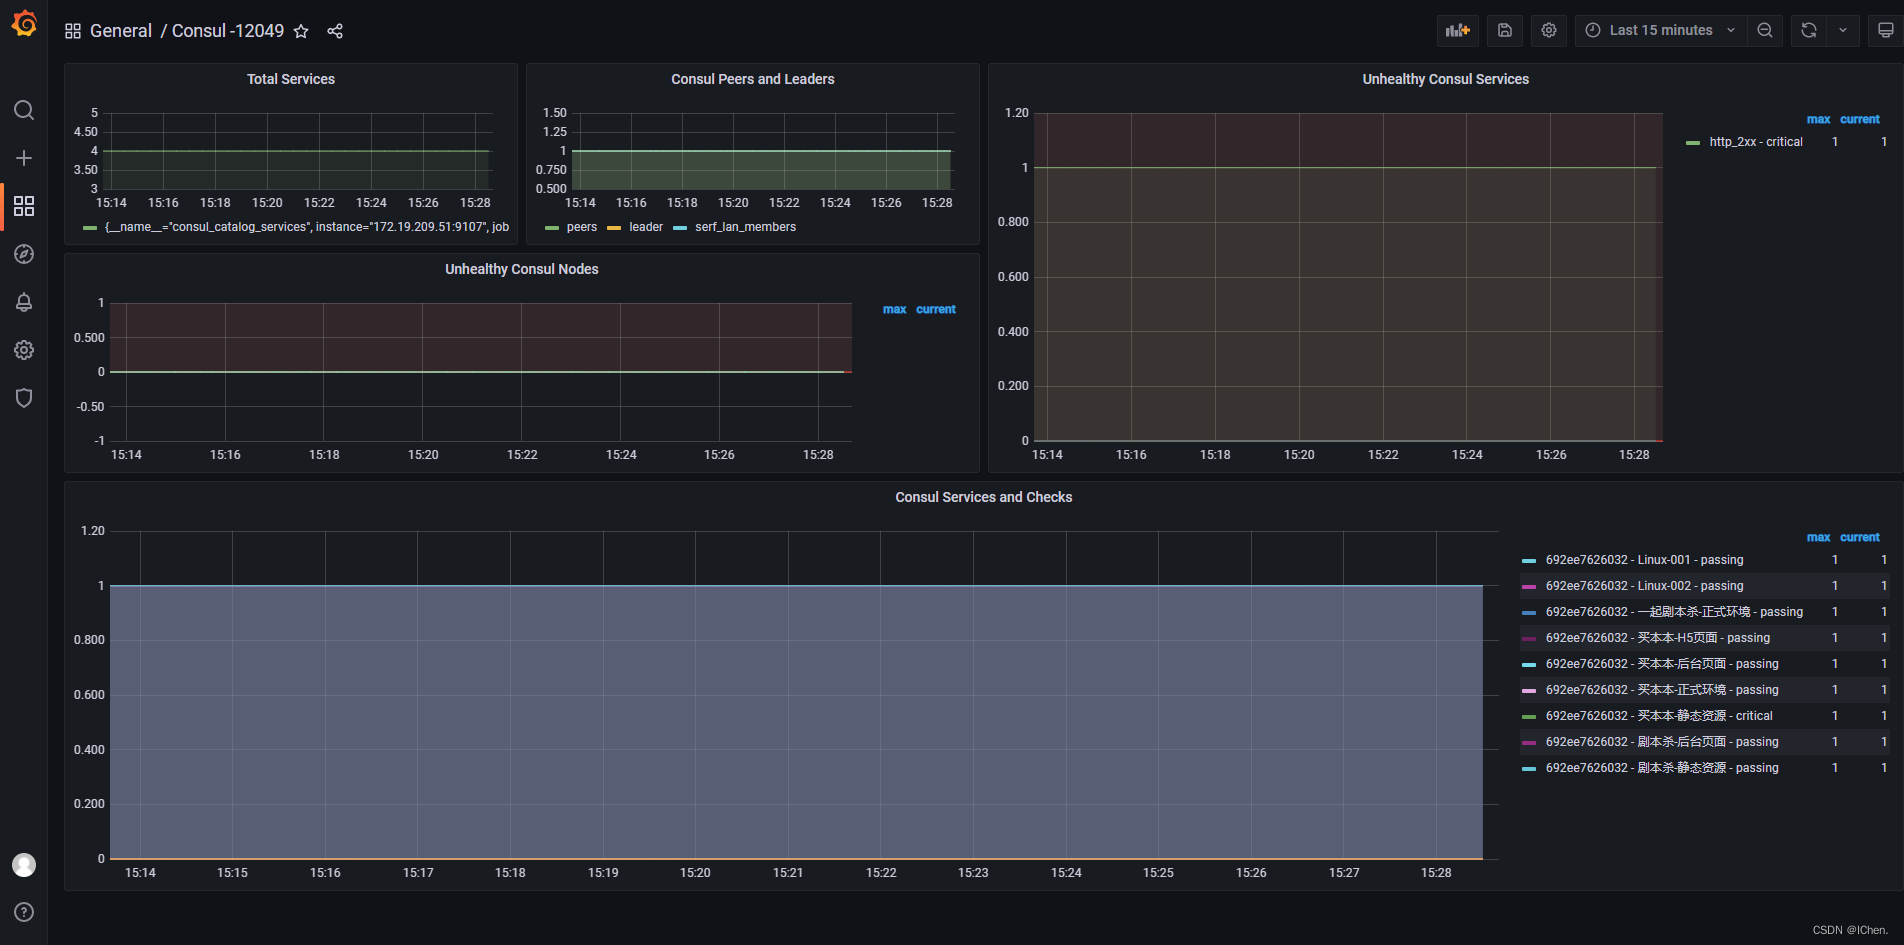
Task: Toggle the consul_catalog_services legend series
Action: coord(307,227)
